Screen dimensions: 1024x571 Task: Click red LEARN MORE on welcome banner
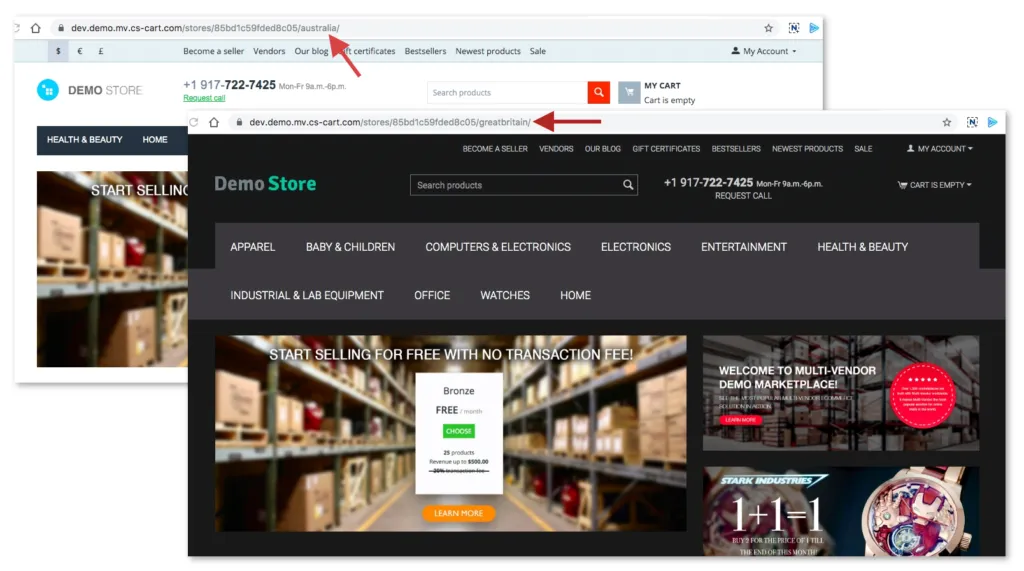pos(741,420)
